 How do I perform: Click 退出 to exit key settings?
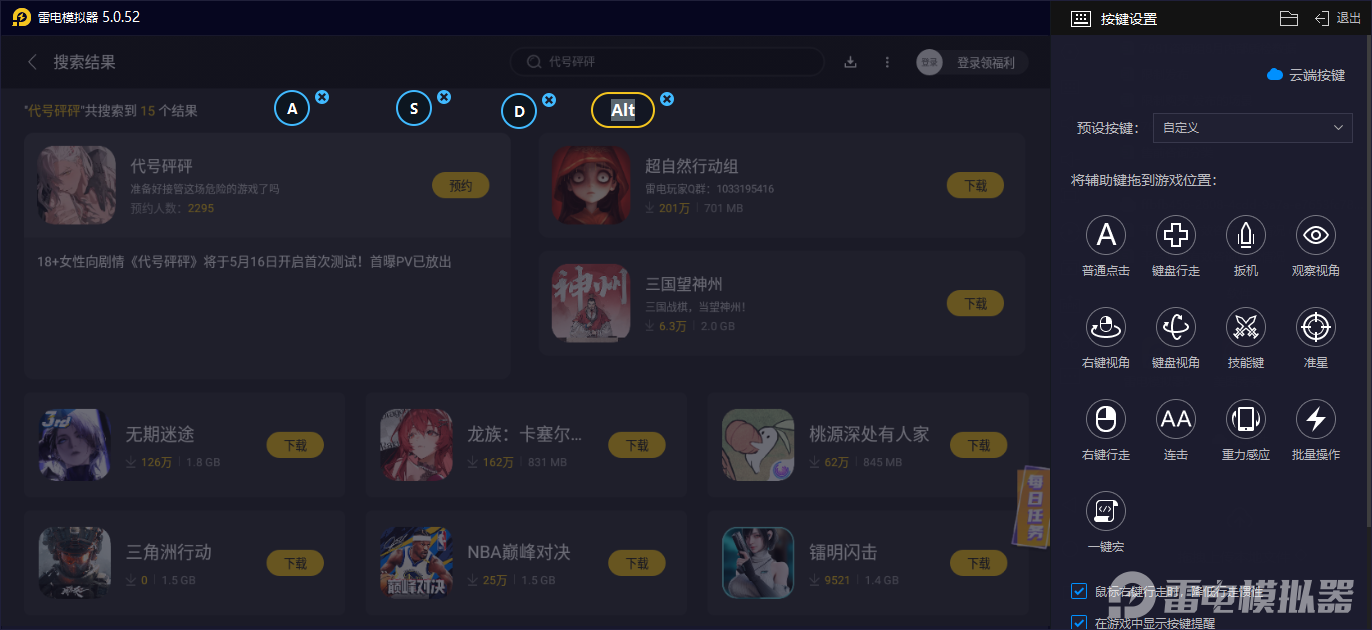click(x=1338, y=18)
